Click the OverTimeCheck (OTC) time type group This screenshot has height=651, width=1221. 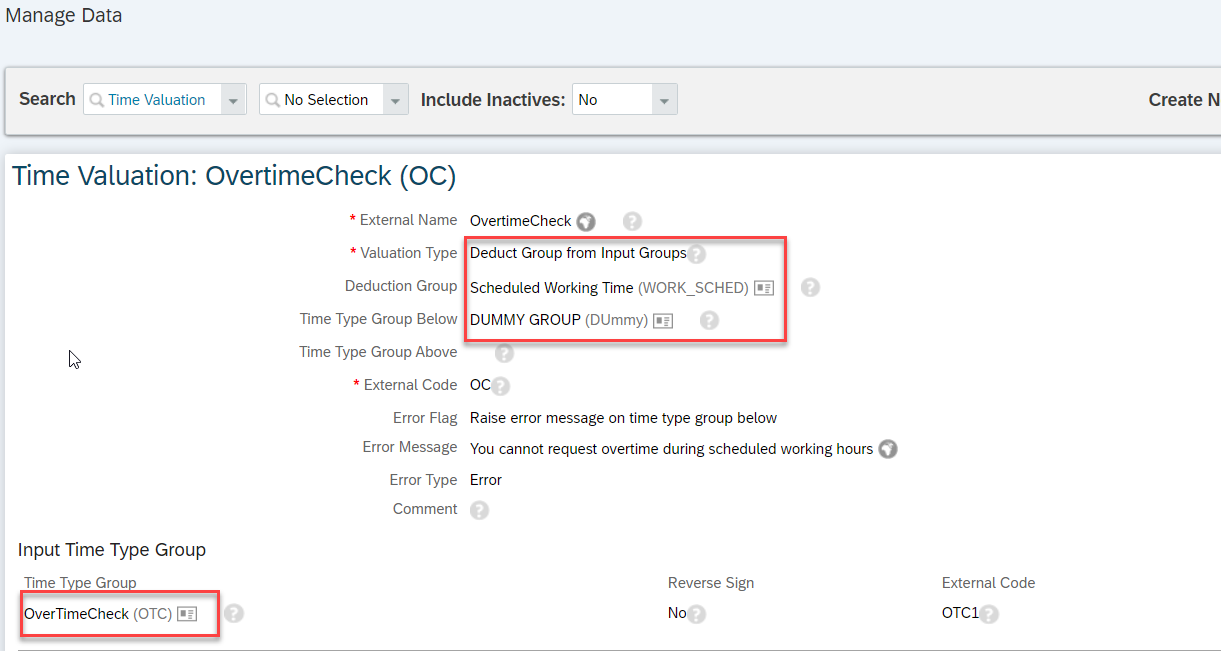(98, 614)
